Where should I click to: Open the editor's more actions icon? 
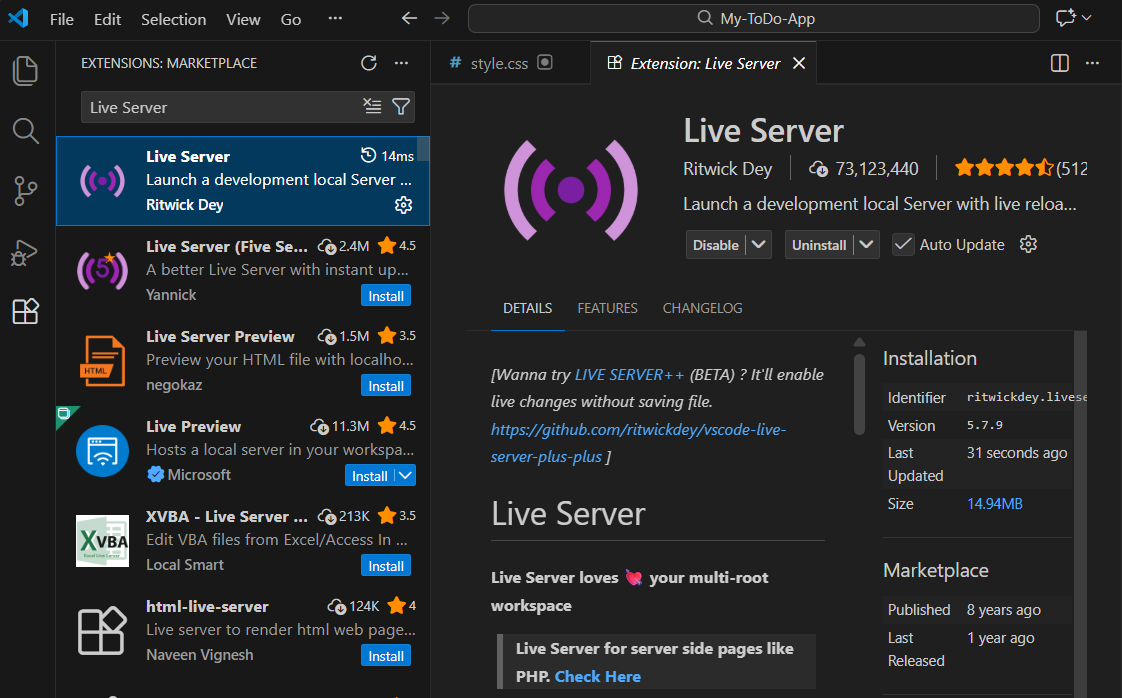click(1093, 62)
